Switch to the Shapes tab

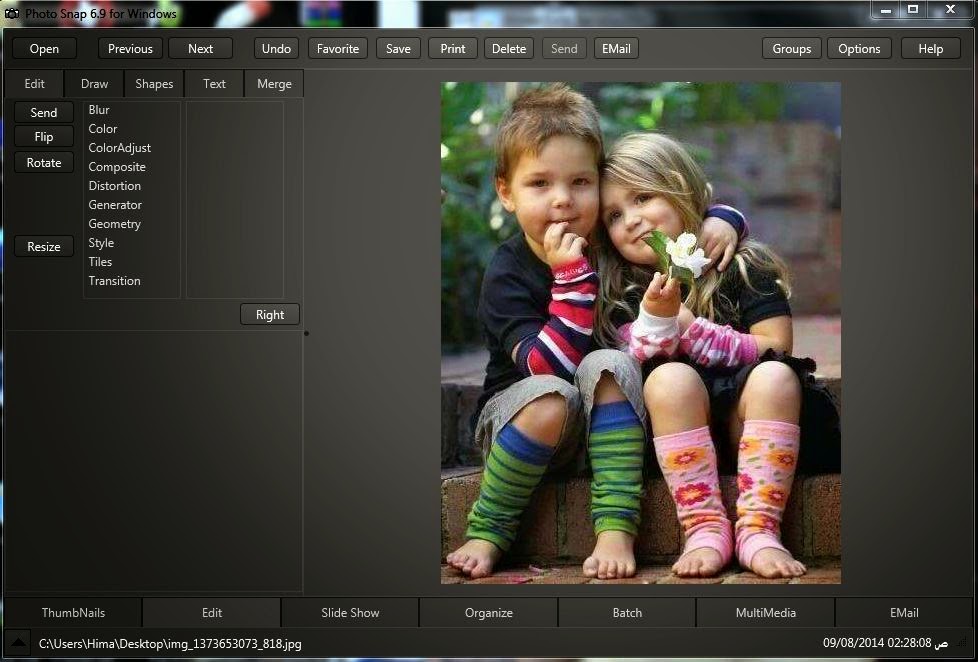point(154,84)
